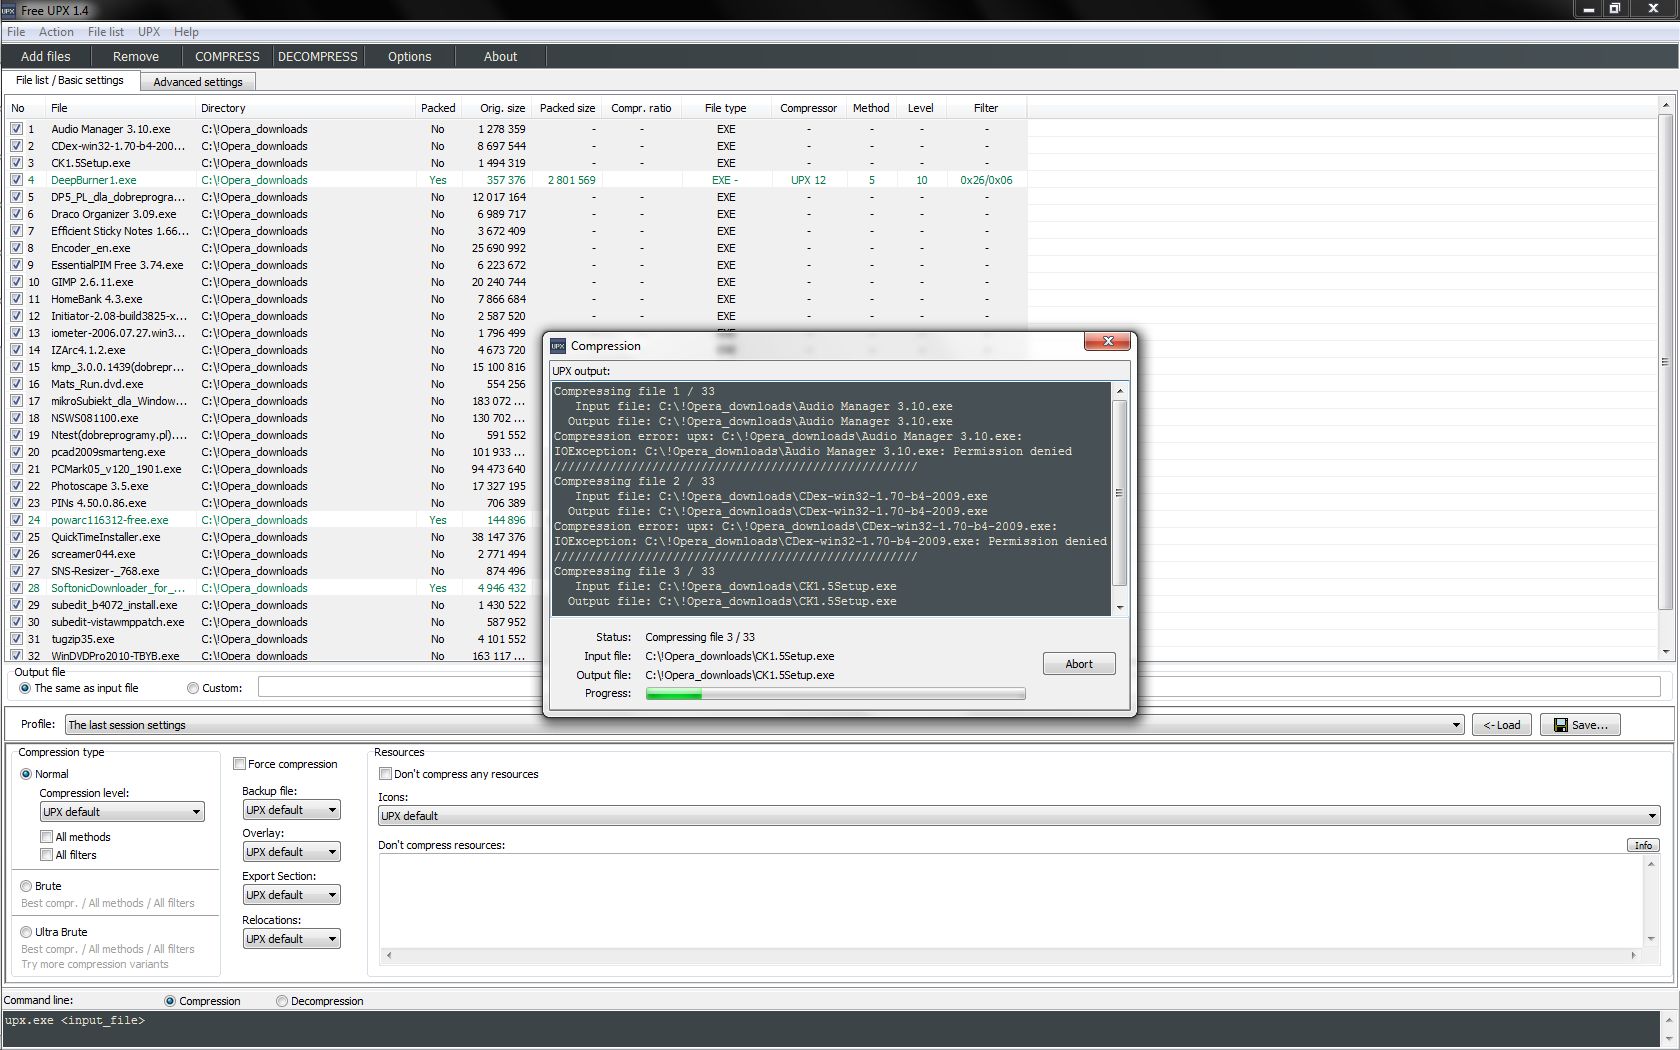Sort by Directory column header

(x=304, y=108)
